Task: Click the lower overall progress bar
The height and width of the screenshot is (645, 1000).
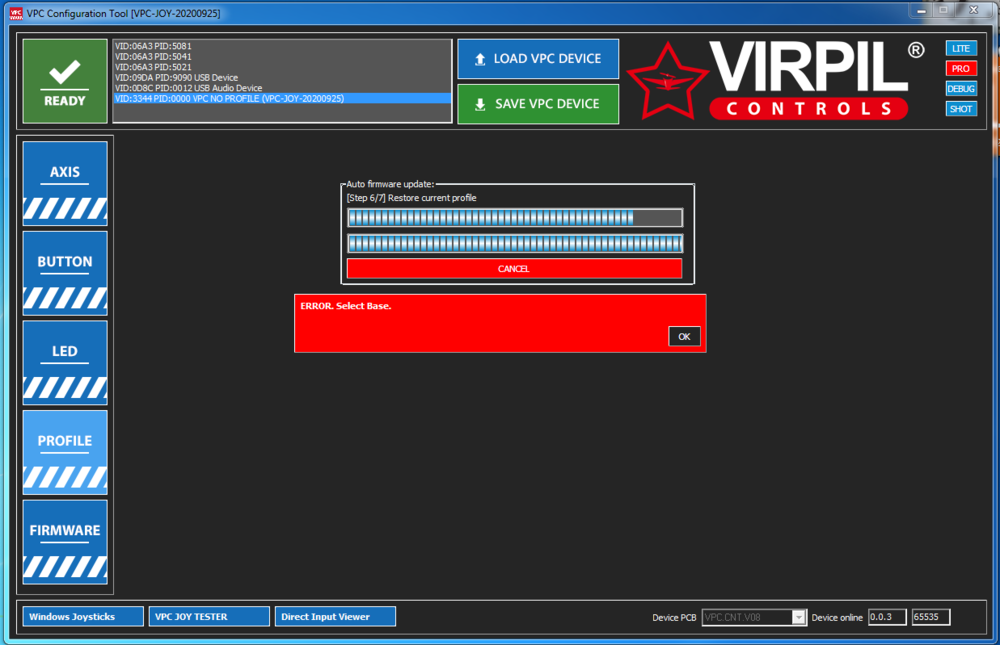Action: tap(515, 243)
